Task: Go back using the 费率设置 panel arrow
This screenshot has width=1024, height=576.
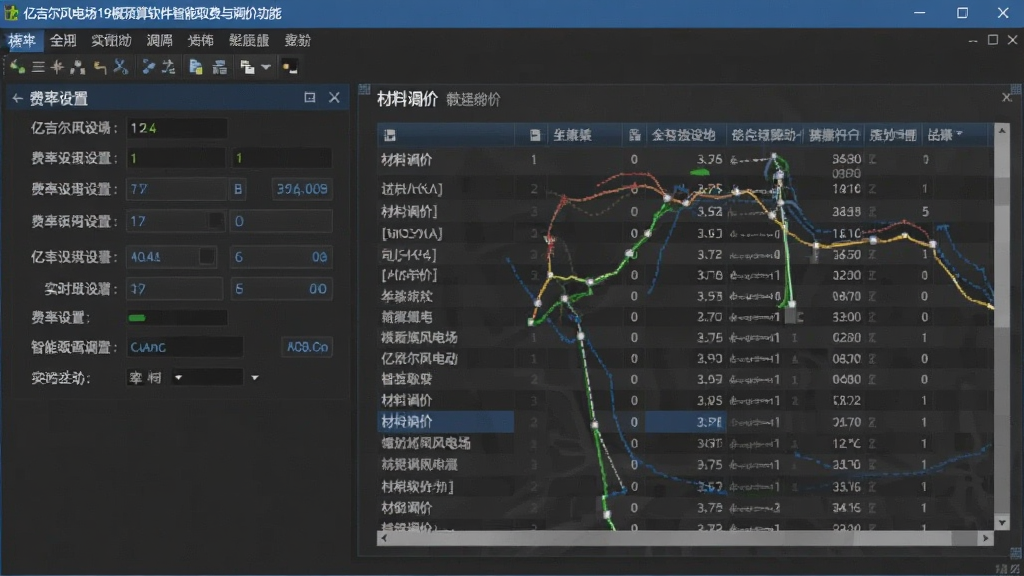Action: (18, 99)
